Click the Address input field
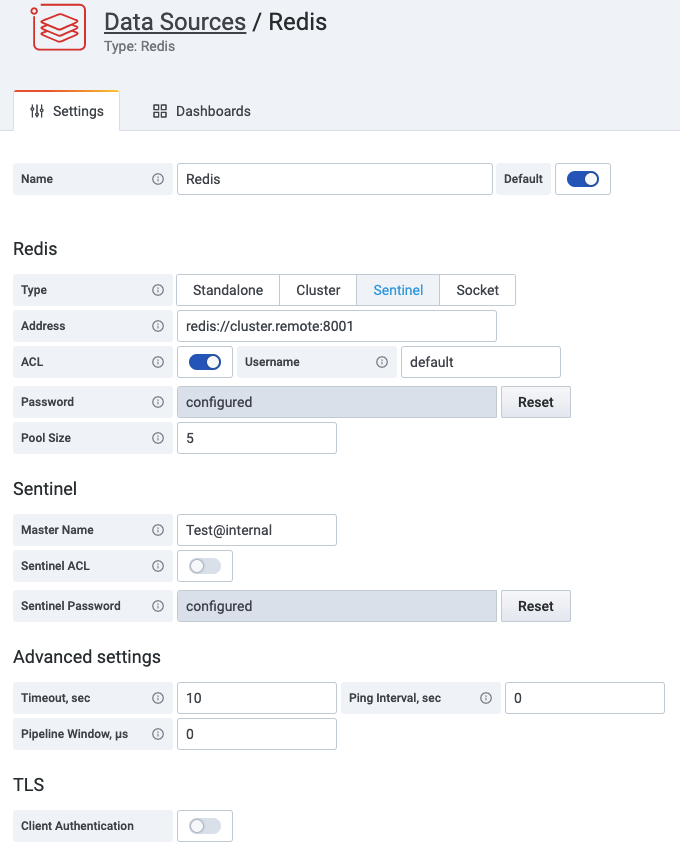 point(336,326)
